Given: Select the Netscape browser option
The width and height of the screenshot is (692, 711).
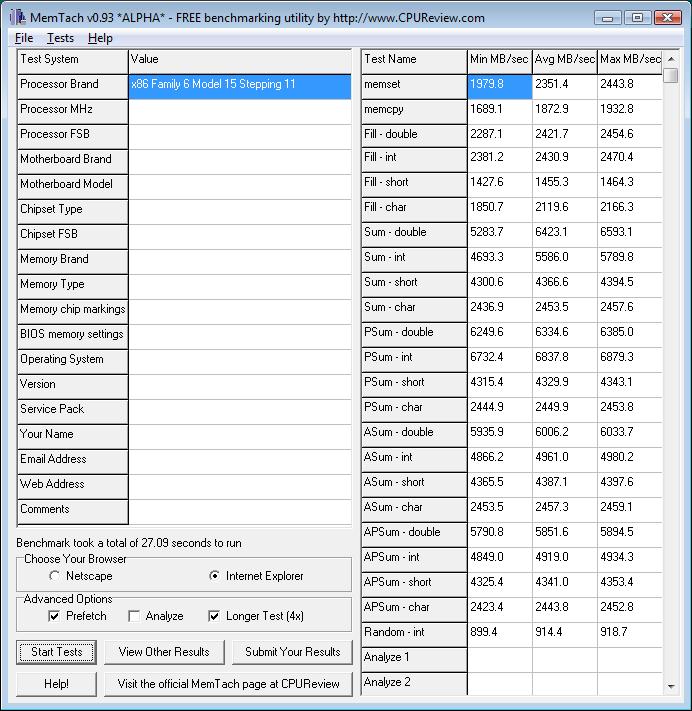Looking at the screenshot, I should pos(54,576).
